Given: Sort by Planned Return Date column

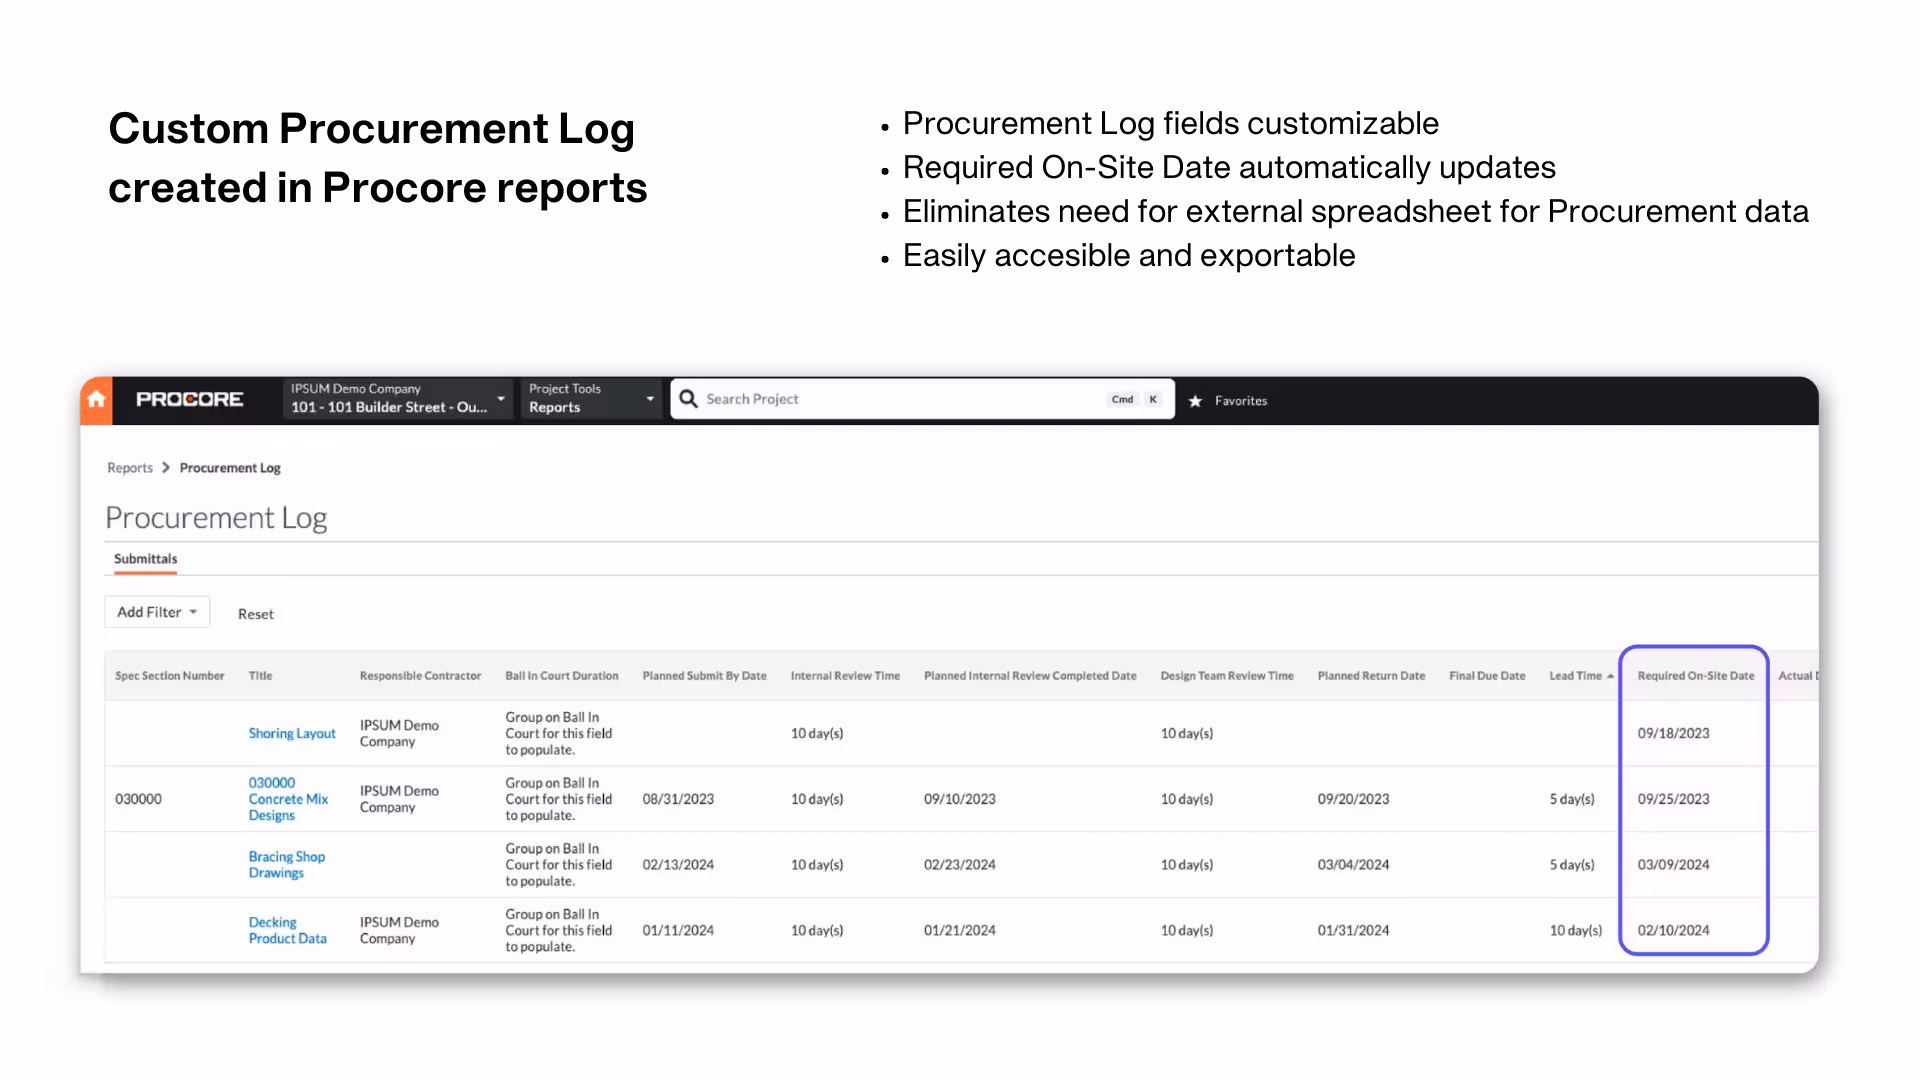Looking at the screenshot, I should coord(1371,676).
